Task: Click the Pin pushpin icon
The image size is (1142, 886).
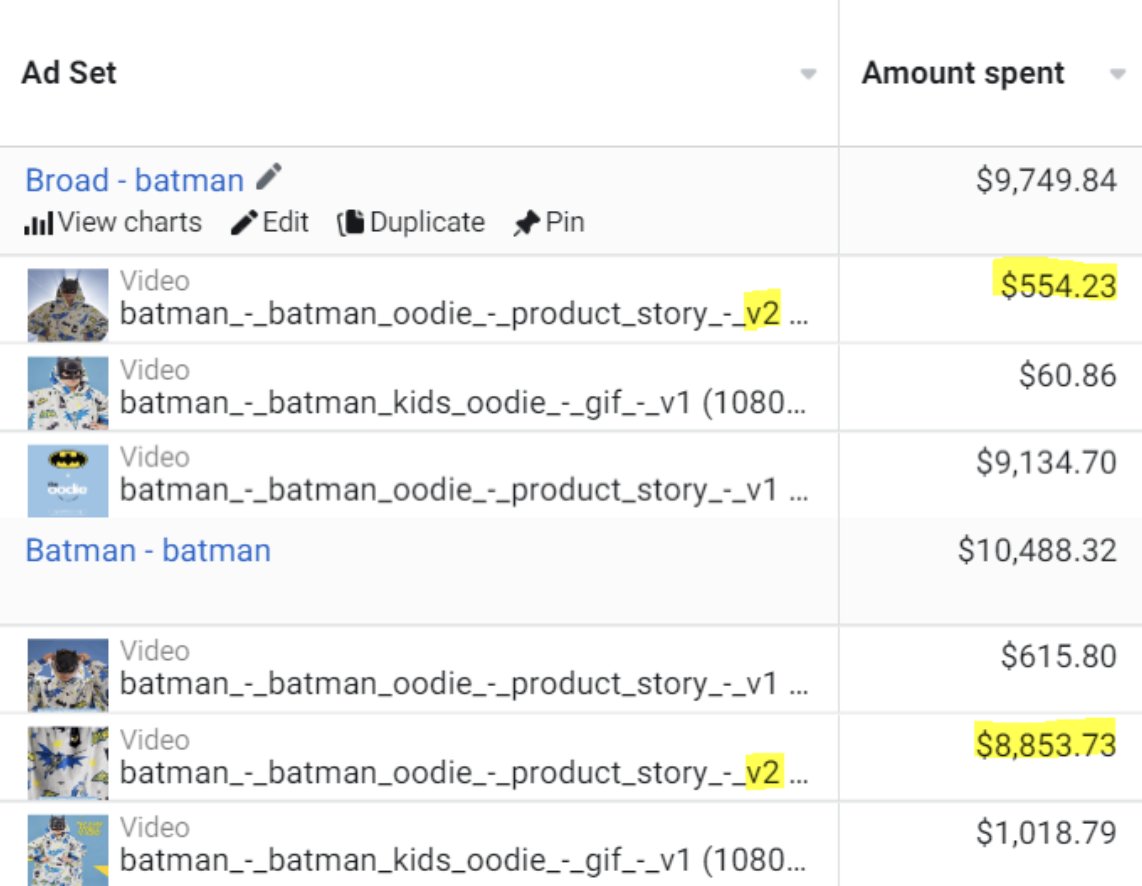Action: pos(526,224)
